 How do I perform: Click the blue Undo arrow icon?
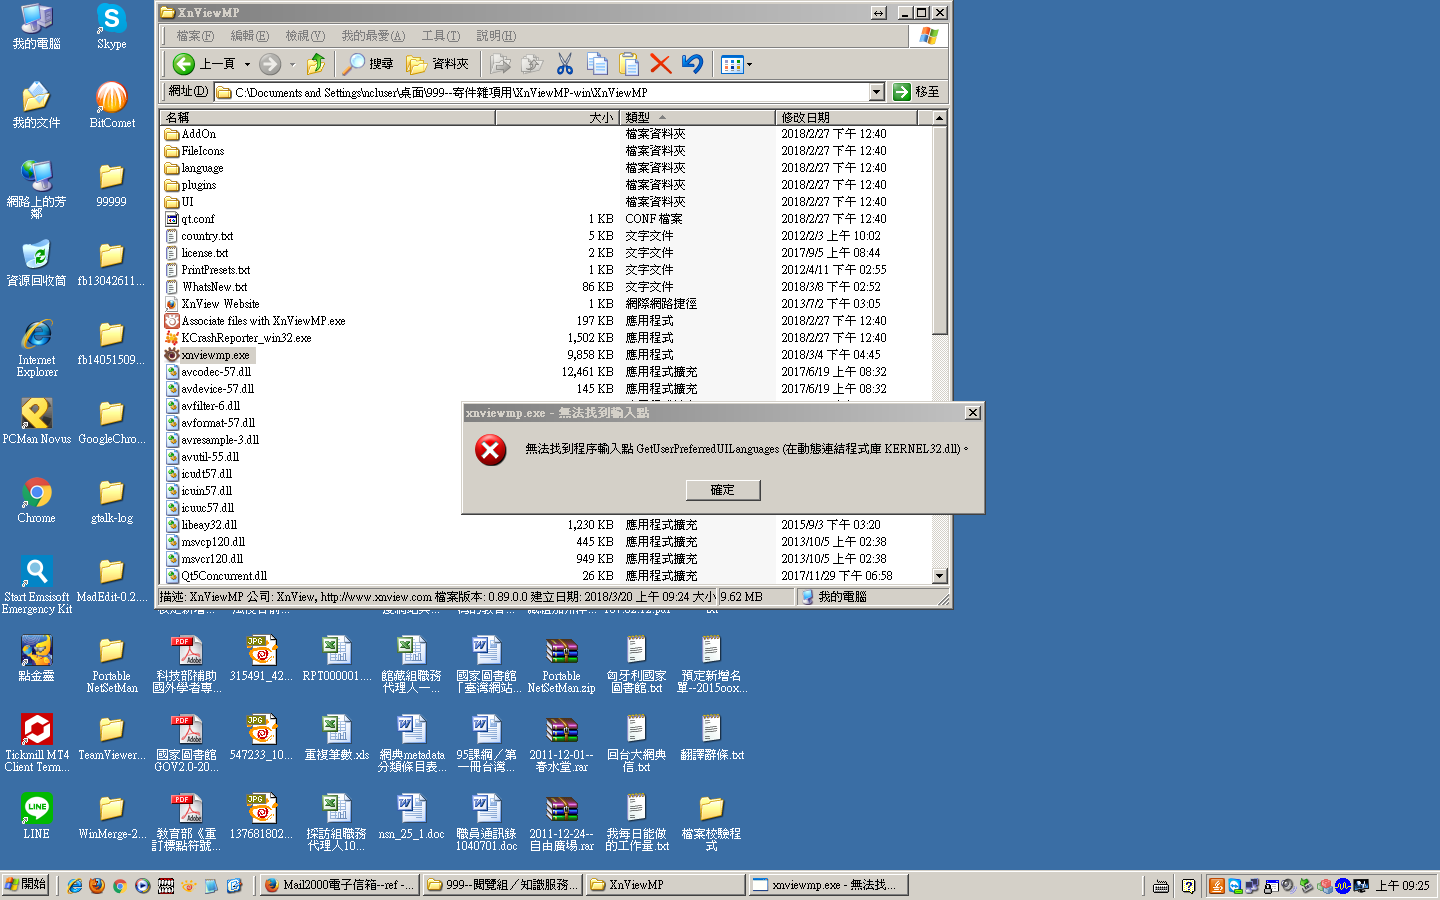(692, 64)
